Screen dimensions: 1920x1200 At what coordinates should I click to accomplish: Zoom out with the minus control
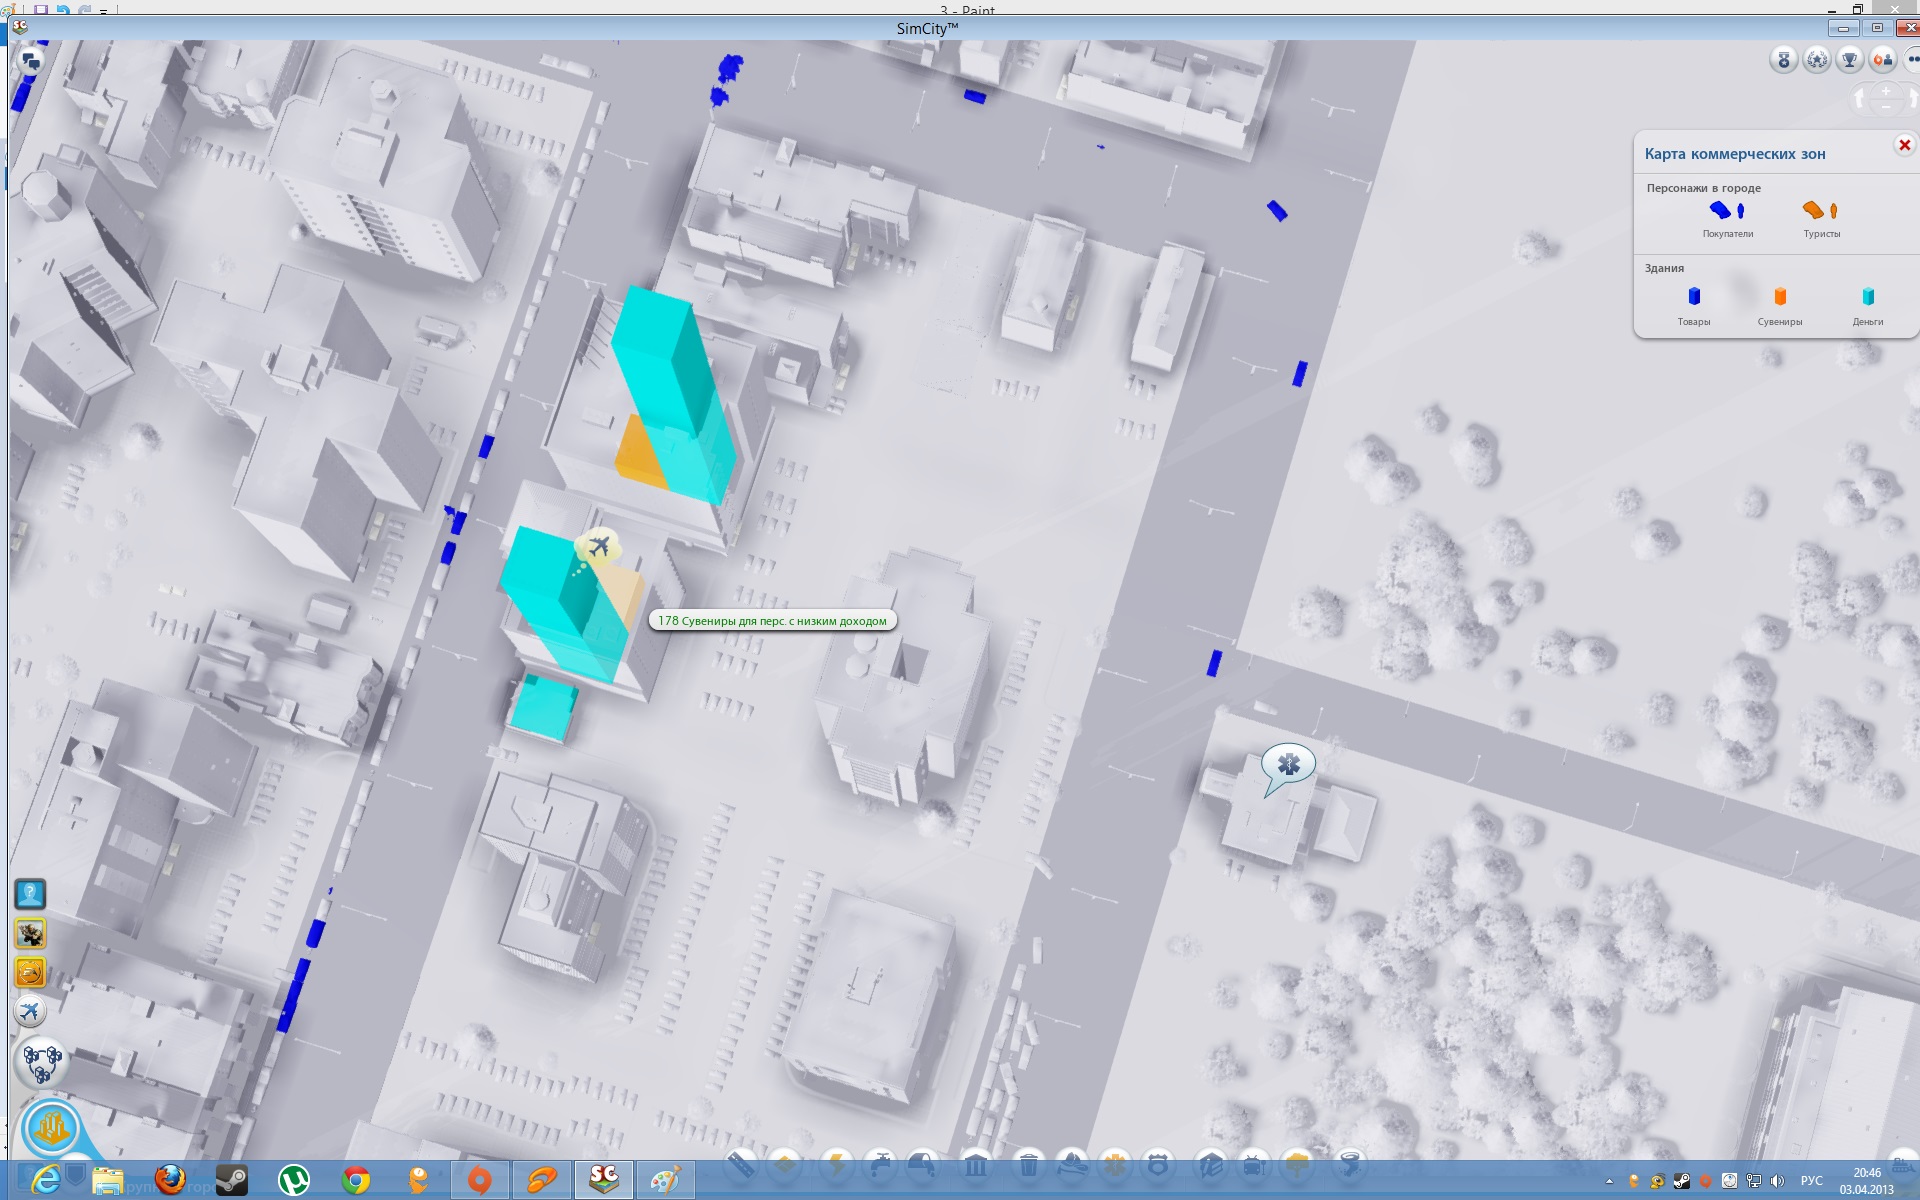(x=1886, y=107)
